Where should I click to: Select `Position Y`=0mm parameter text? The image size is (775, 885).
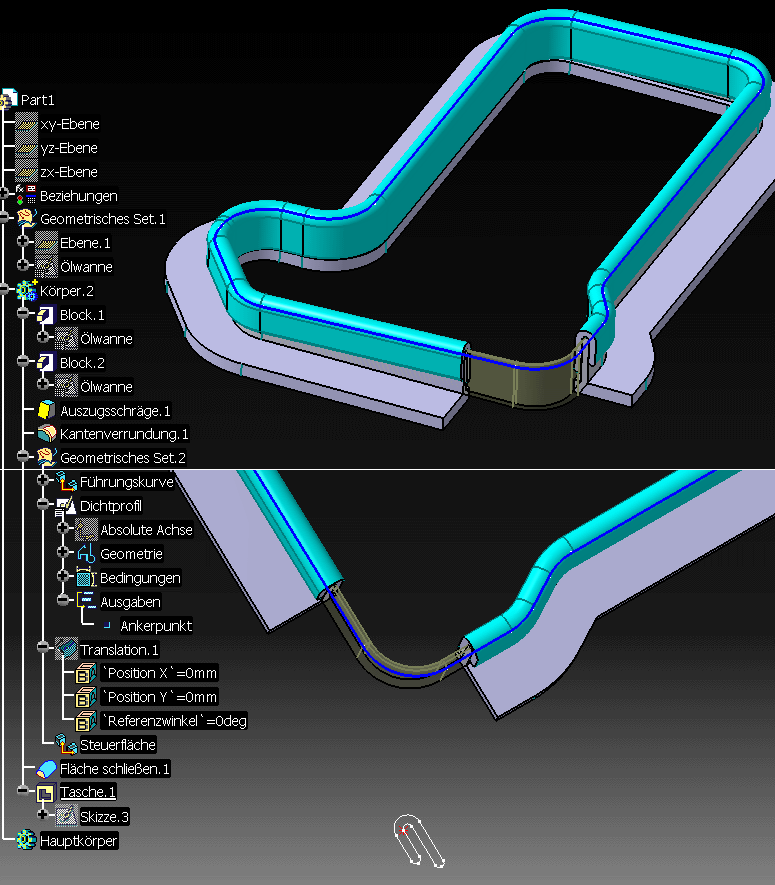pyautogui.click(x=159, y=697)
